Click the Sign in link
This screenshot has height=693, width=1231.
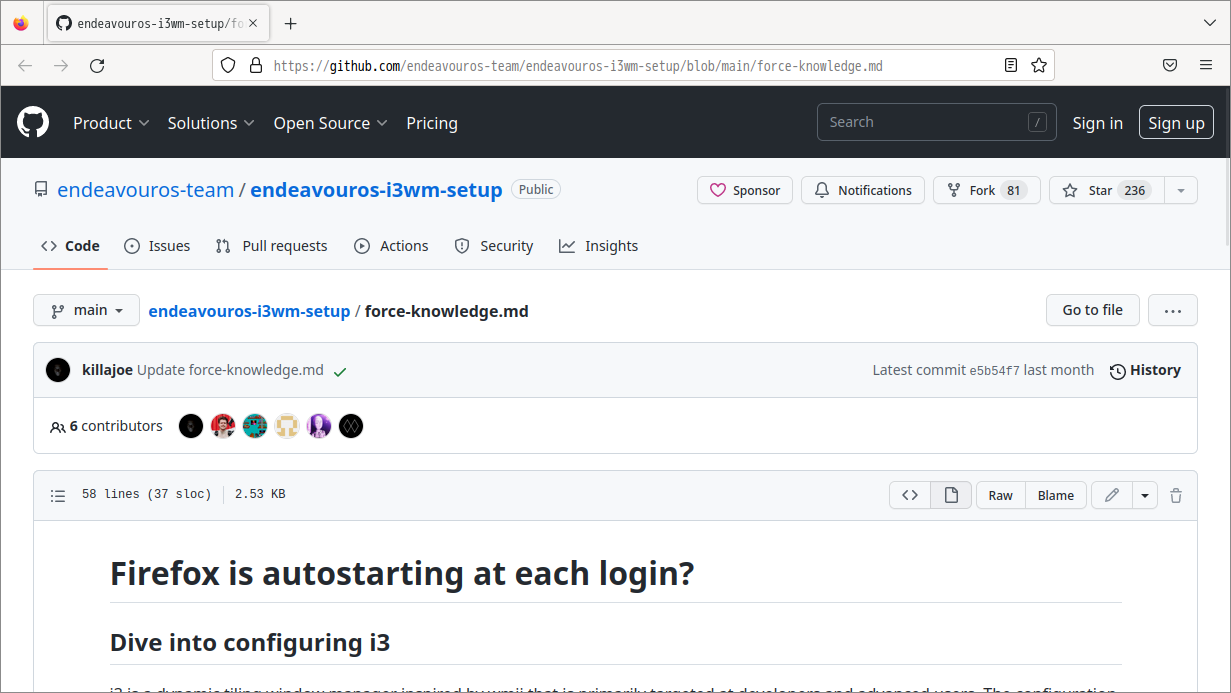[x=1097, y=123]
